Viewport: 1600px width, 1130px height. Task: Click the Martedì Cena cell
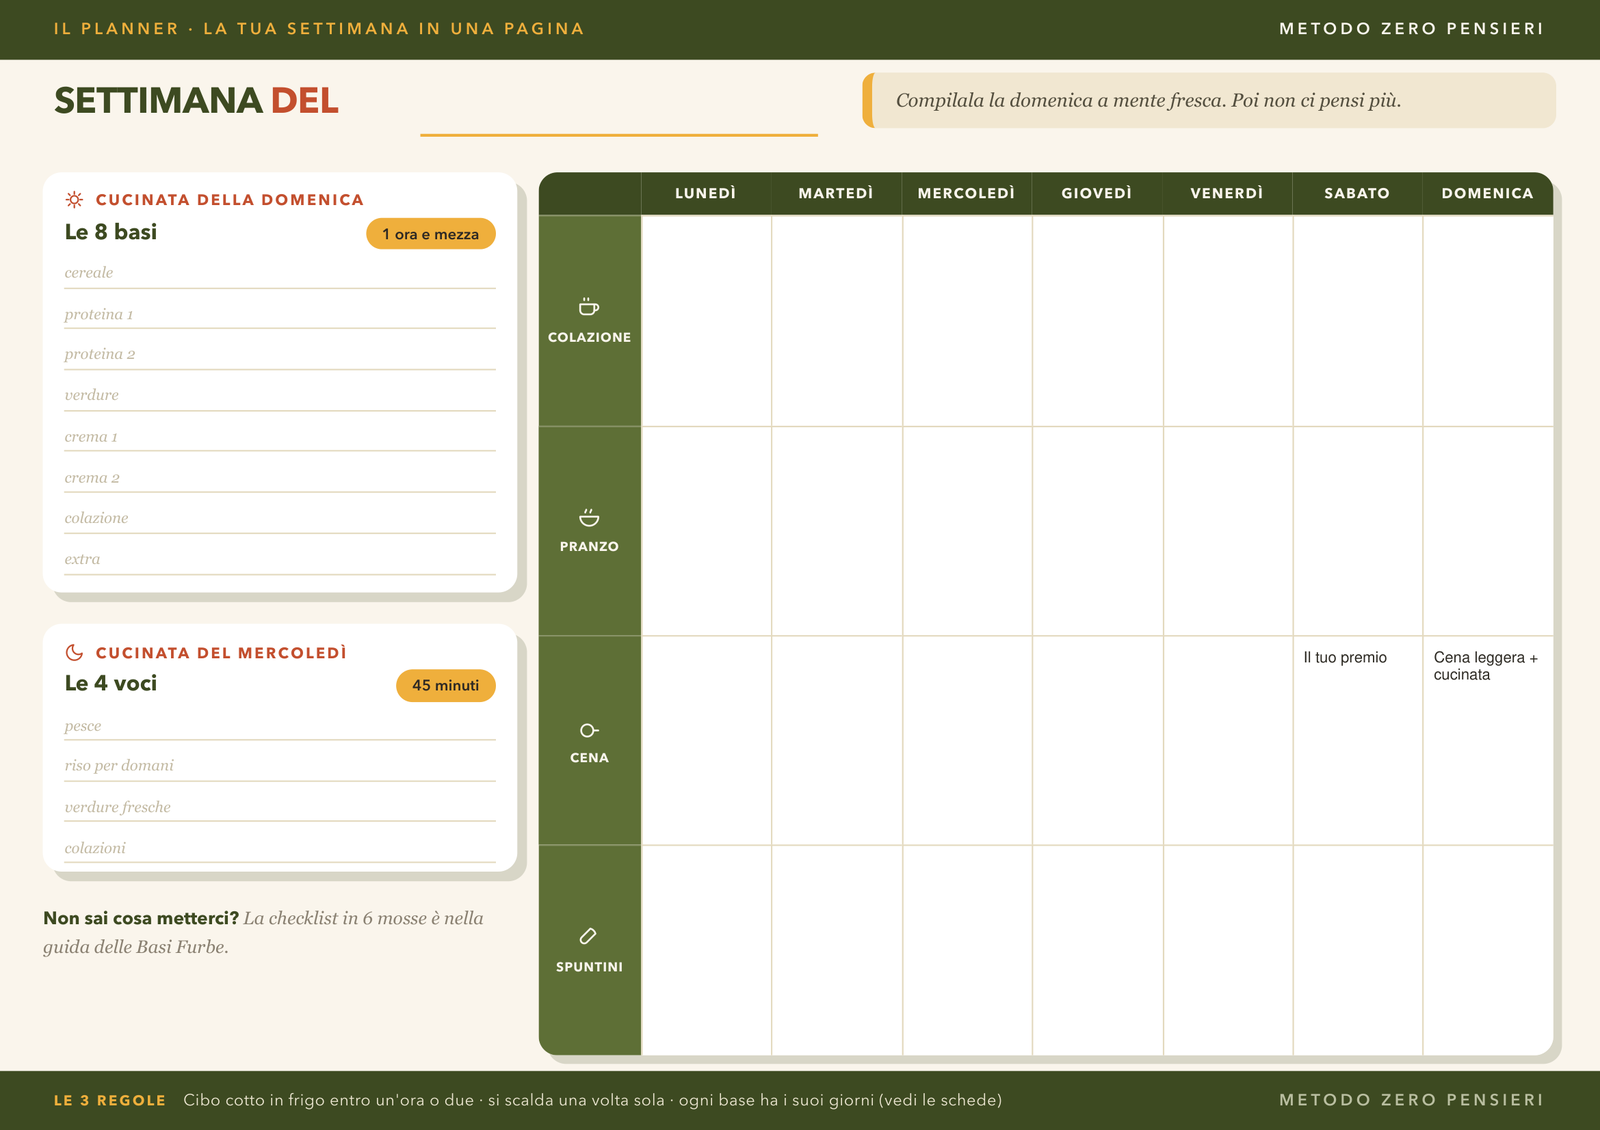click(836, 740)
